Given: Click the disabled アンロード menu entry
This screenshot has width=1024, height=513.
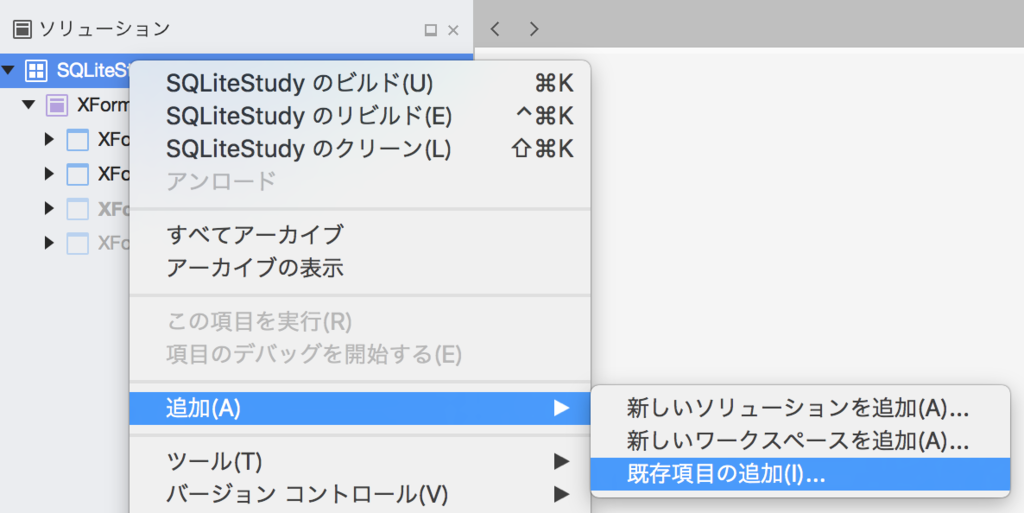Looking at the screenshot, I should point(360,181).
